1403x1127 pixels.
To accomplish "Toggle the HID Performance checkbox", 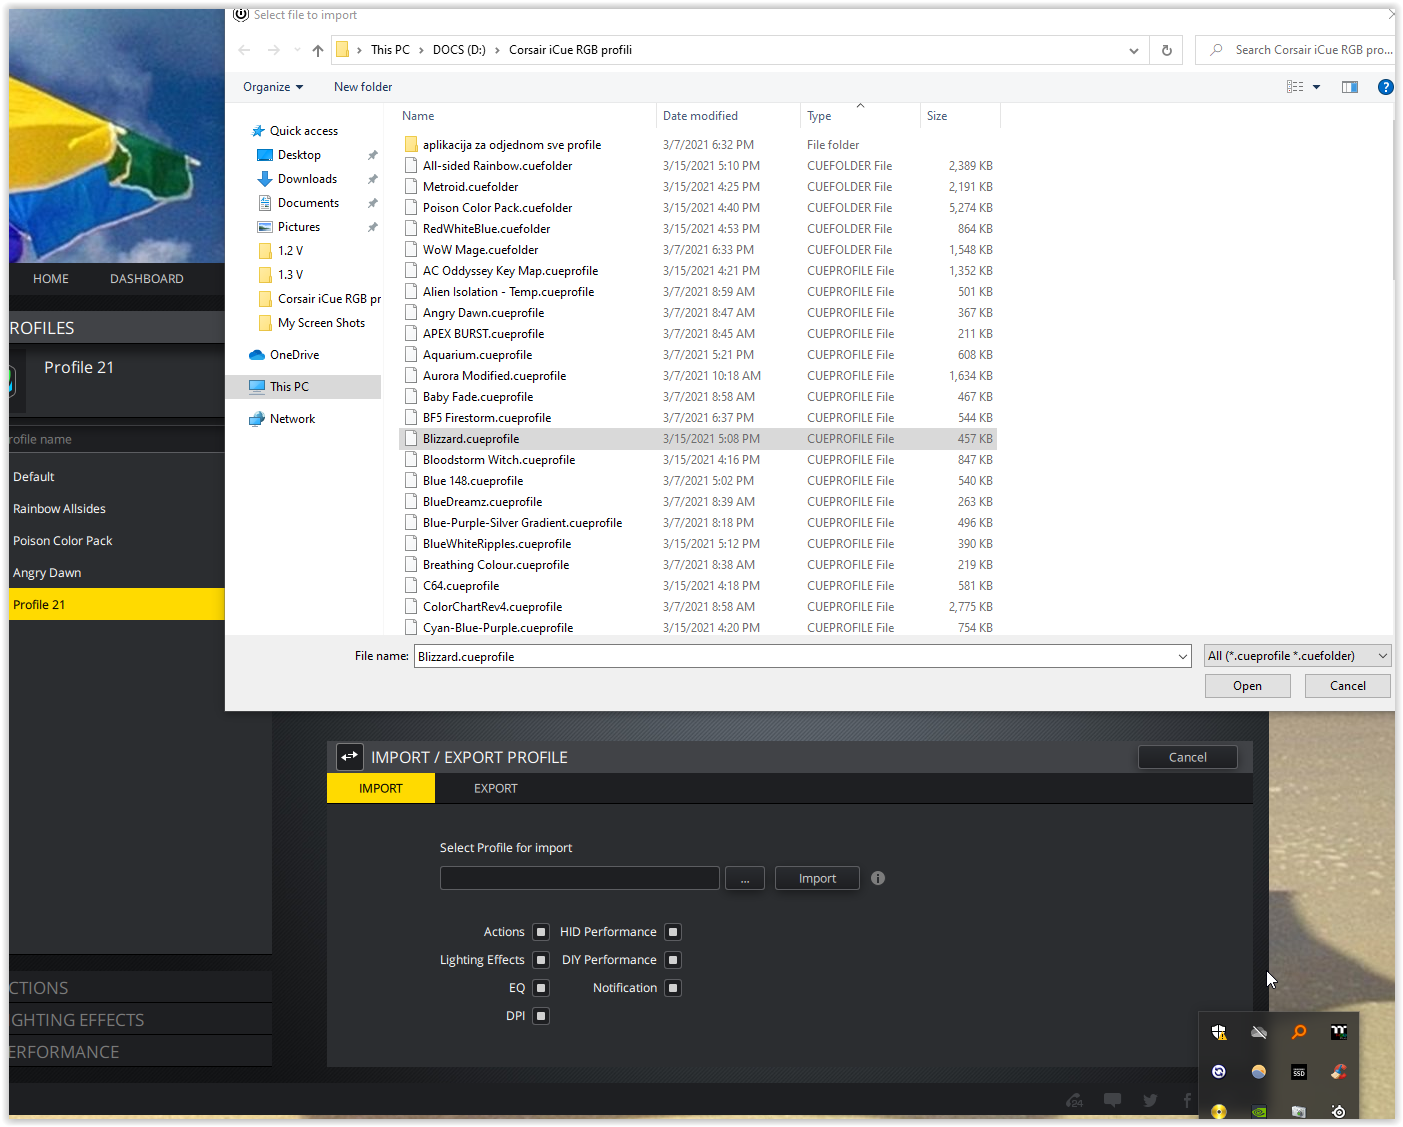I will click(673, 932).
